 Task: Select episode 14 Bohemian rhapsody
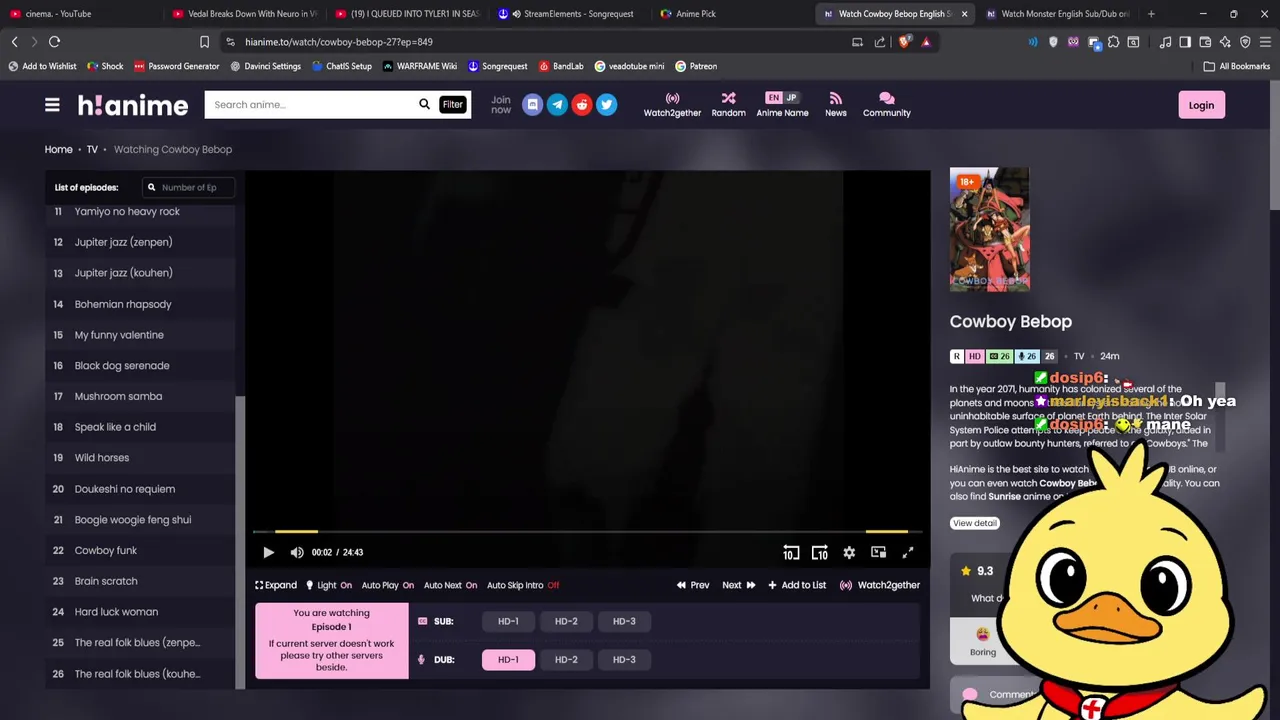tap(140, 304)
